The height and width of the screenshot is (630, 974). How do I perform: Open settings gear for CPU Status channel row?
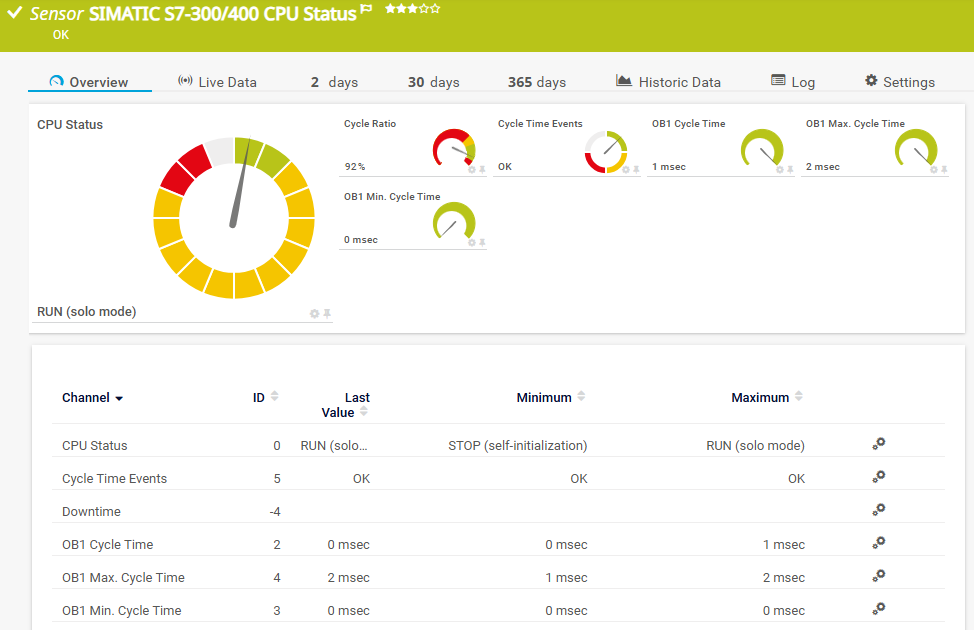point(878,445)
